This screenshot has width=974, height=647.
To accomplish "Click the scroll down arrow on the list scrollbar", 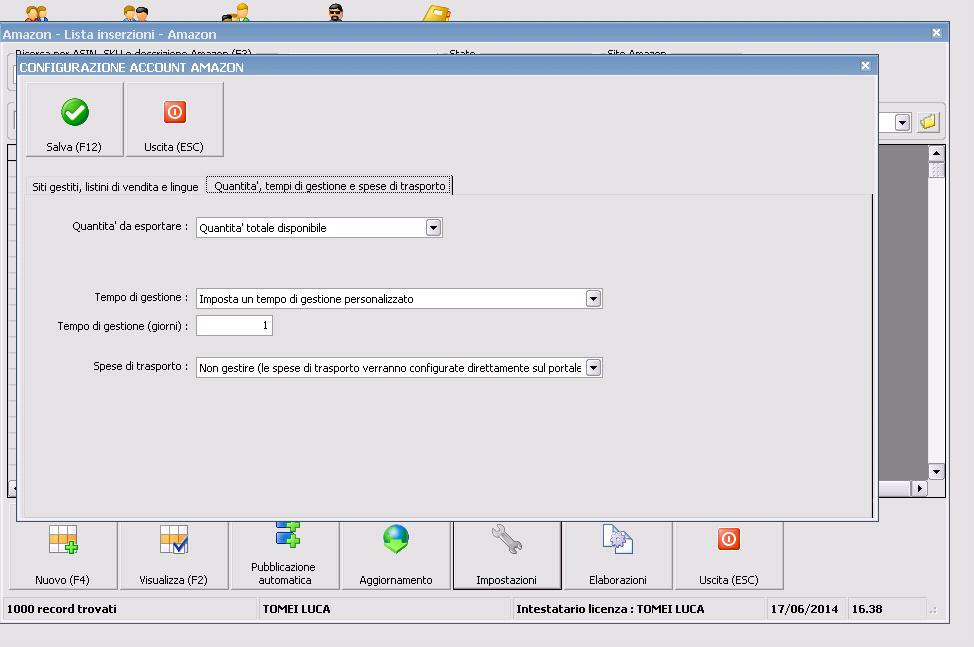I will pyautogui.click(x=936, y=471).
